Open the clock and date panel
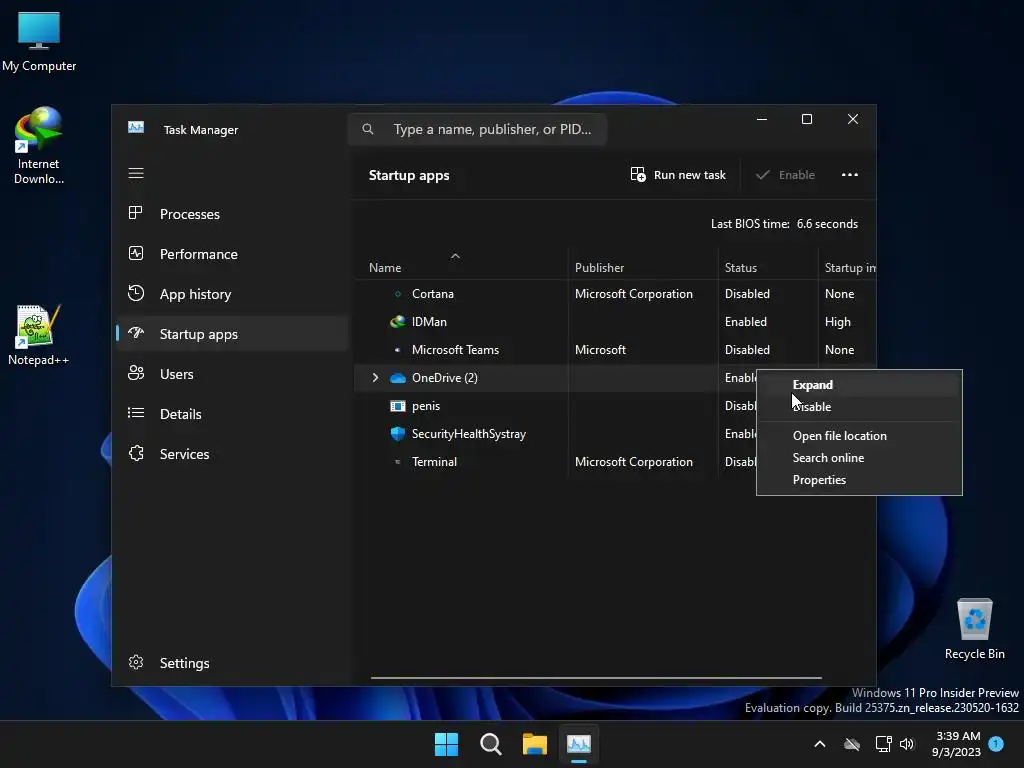The image size is (1024, 768). coord(957,744)
